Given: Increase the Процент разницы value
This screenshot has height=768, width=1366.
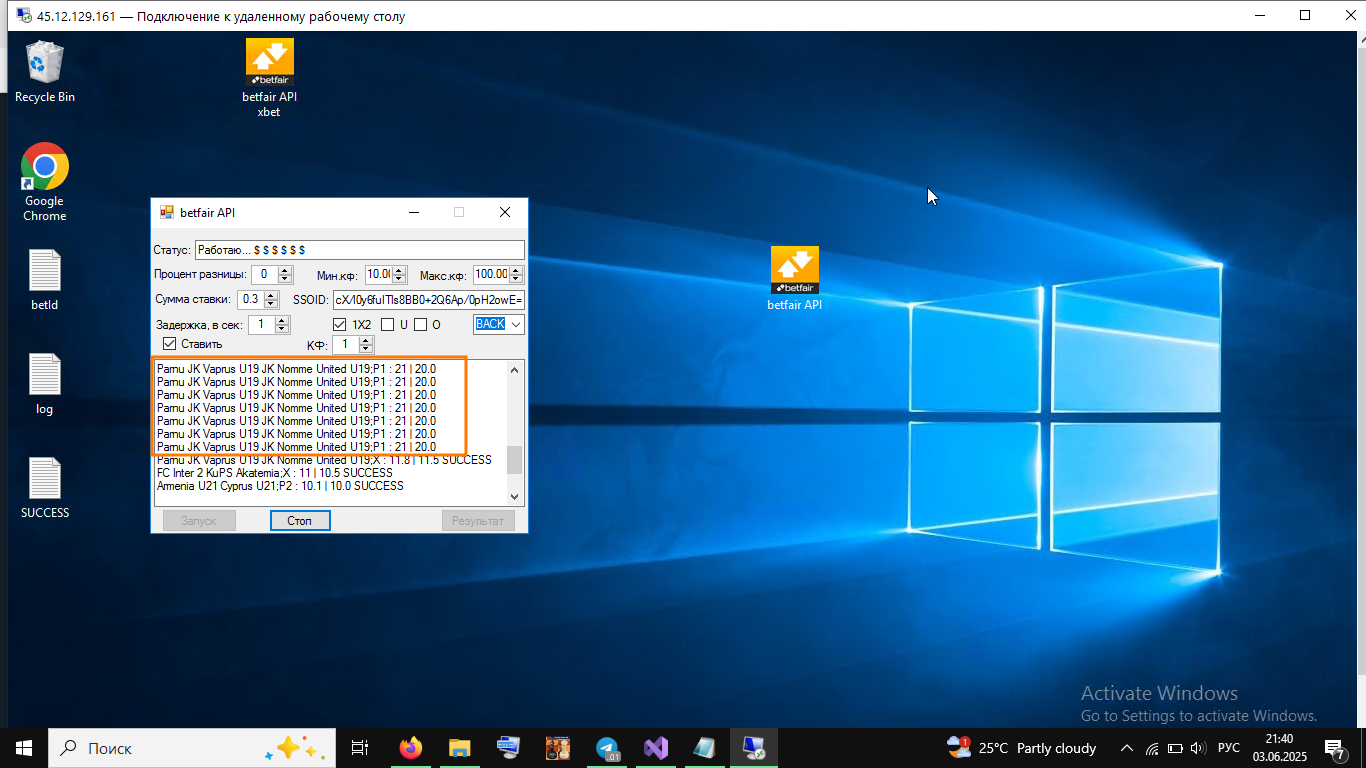Looking at the screenshot, I should pyautogui.click(x=285, y=270).
